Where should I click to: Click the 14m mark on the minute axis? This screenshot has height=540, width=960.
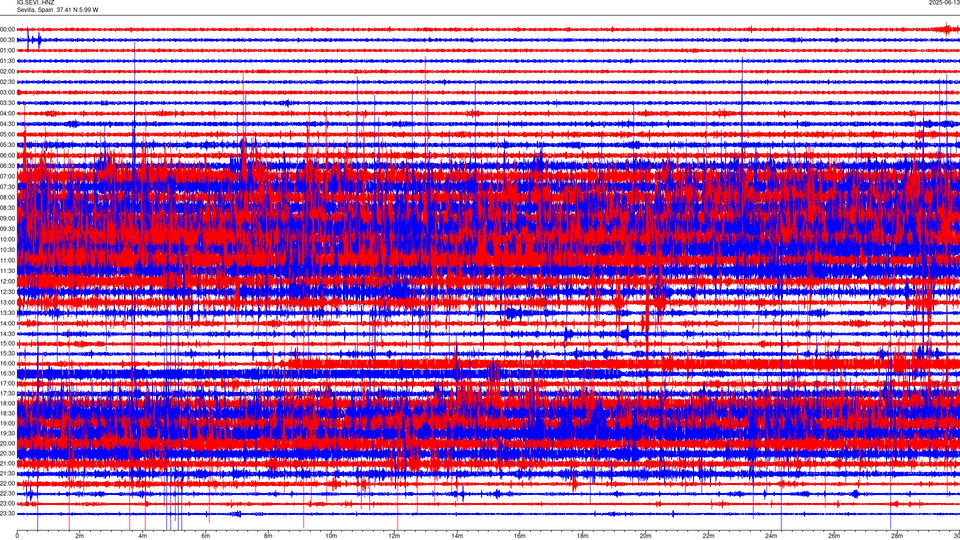457,536
